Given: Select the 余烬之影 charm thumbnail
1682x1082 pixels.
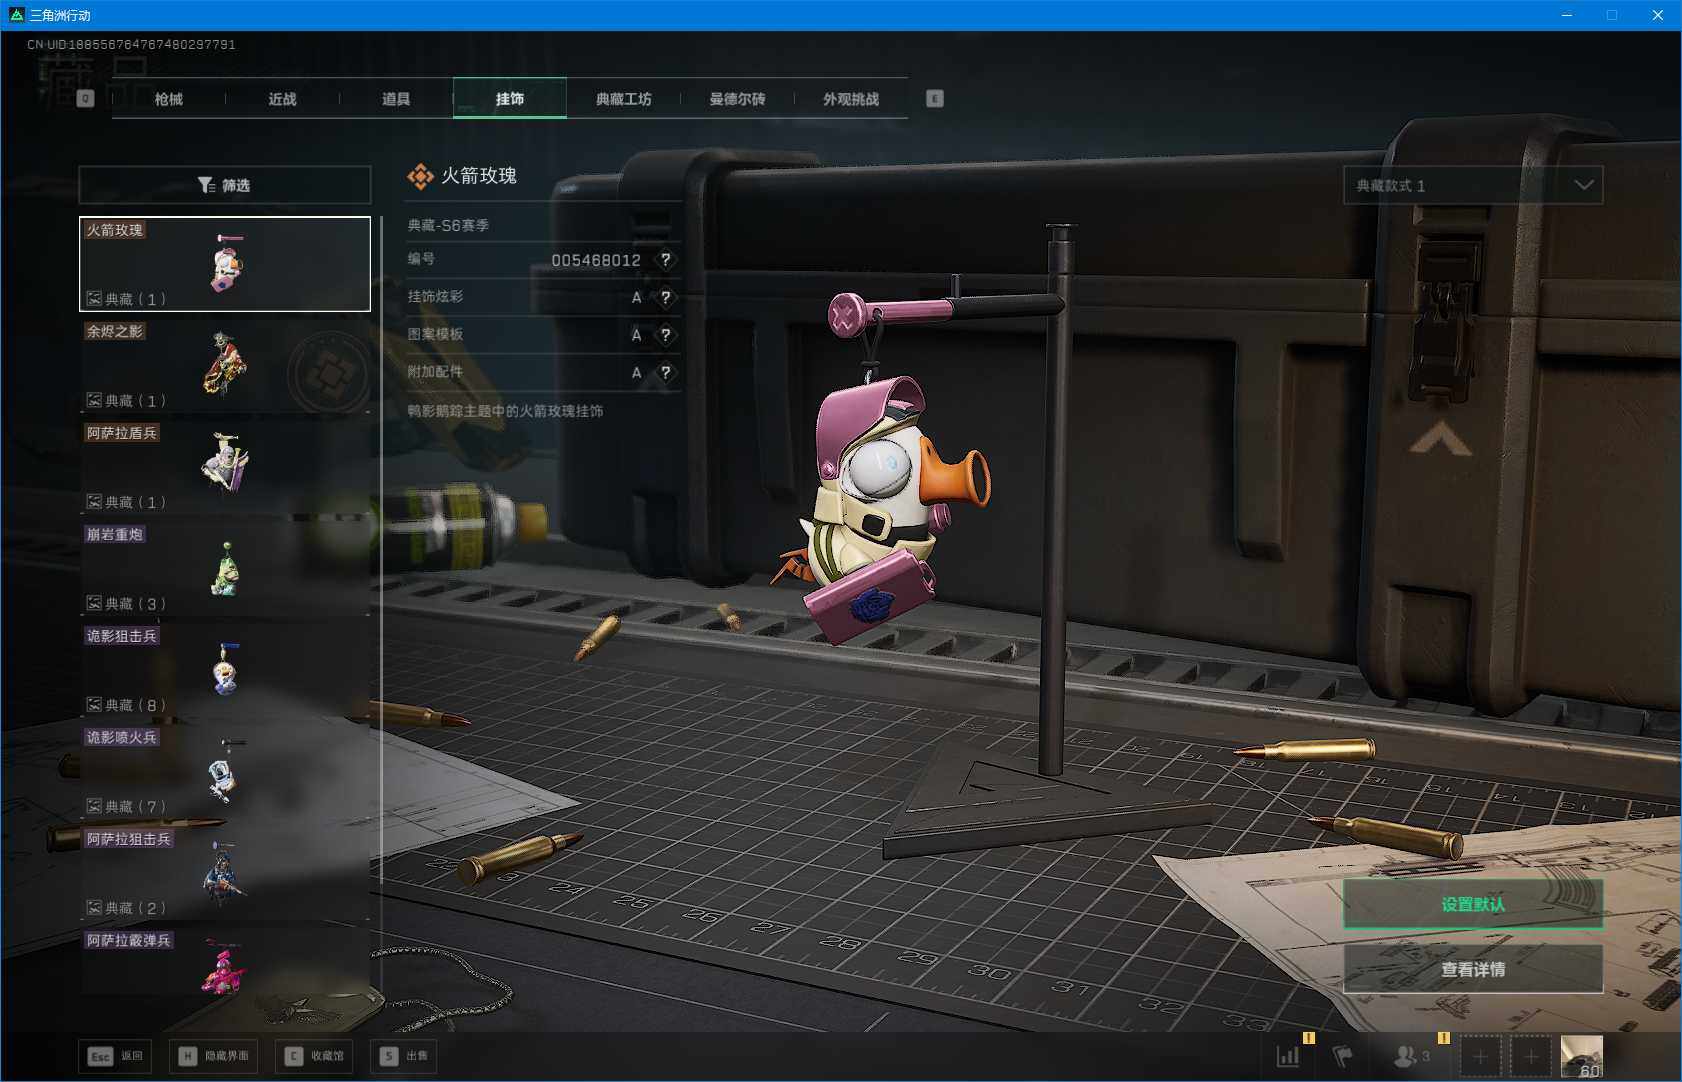Looking at the screenshot, I should 224,364.
